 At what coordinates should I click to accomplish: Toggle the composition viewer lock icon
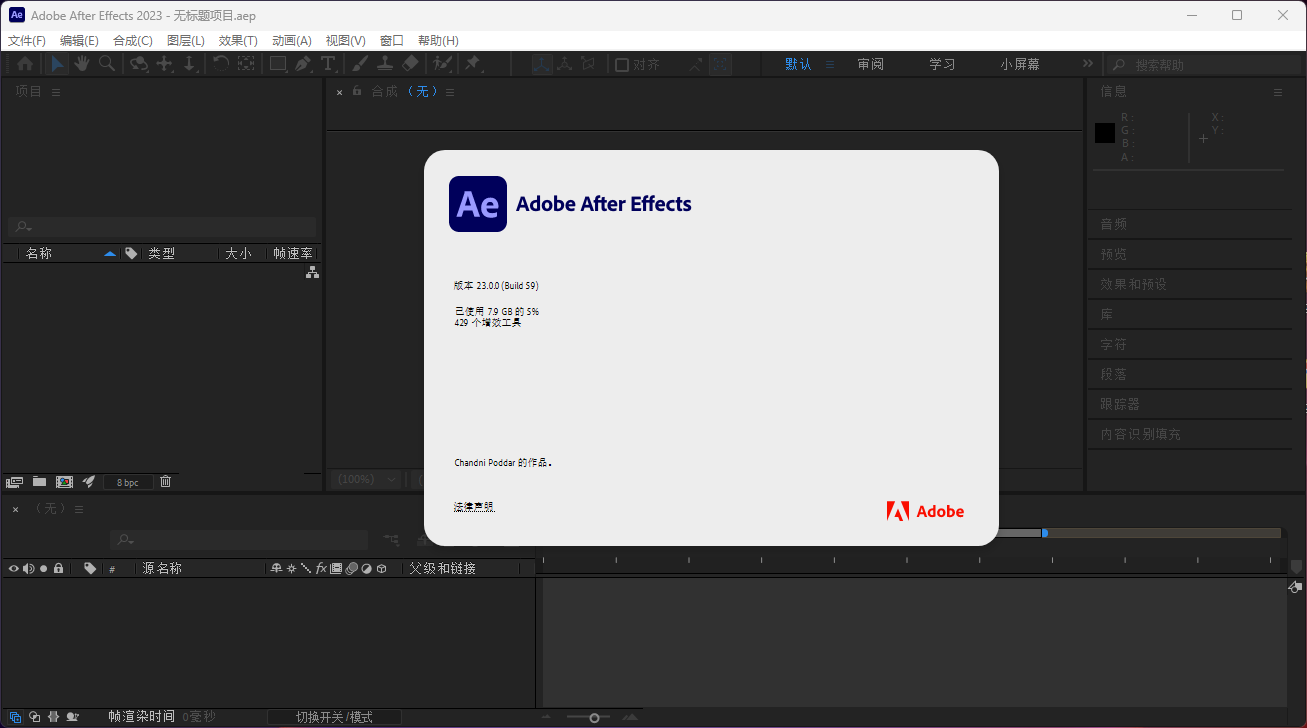357,91
